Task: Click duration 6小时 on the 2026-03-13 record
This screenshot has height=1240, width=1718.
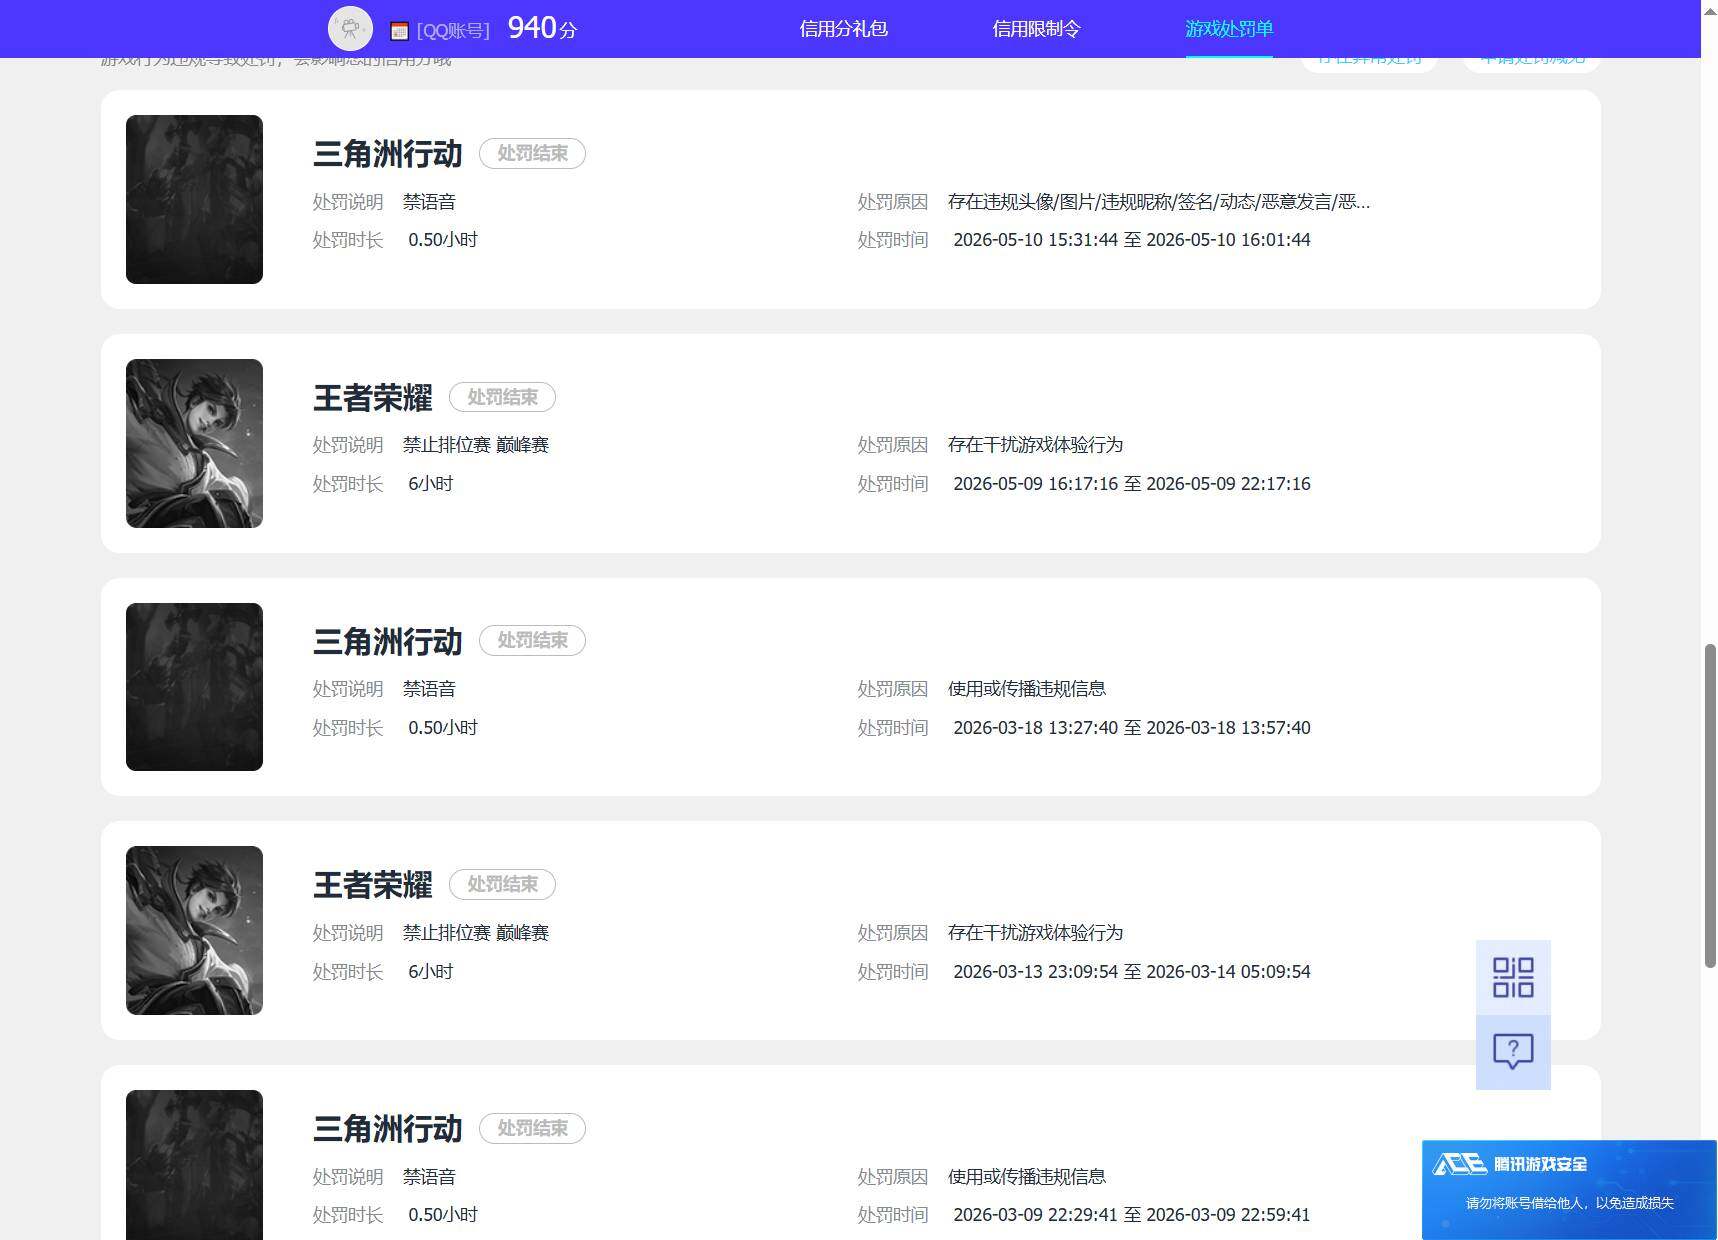Action: pyautogui.click(x=431, y=972)
